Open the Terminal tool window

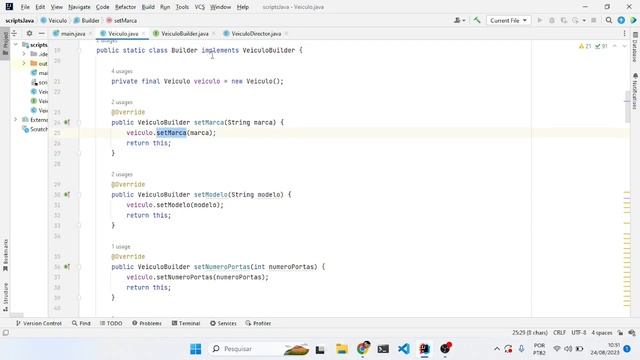point(186,323)
